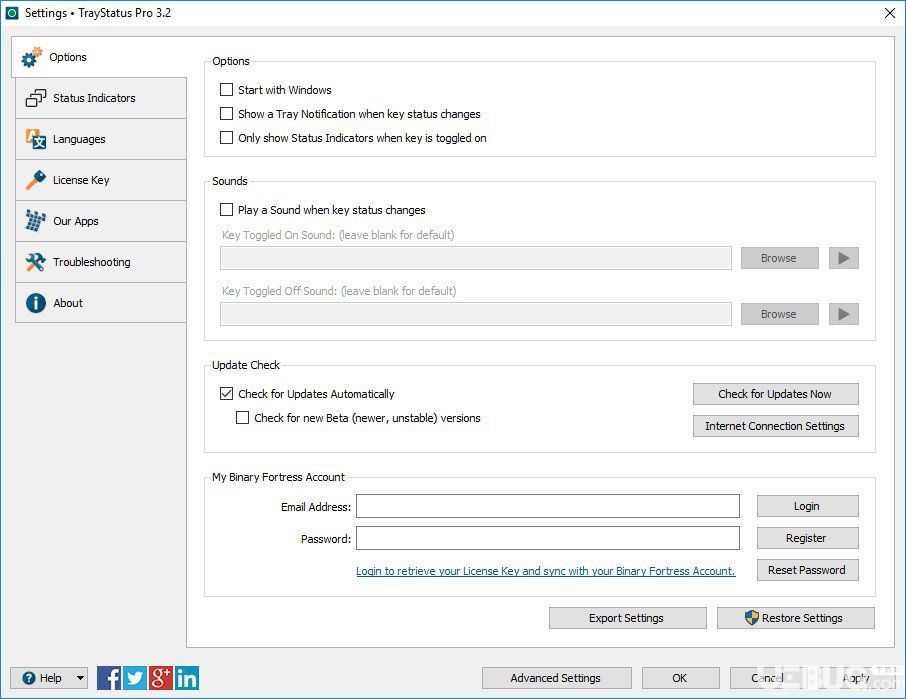Browse for Key Toggled On sound file
906x699 pixels.
pos(779,258)
